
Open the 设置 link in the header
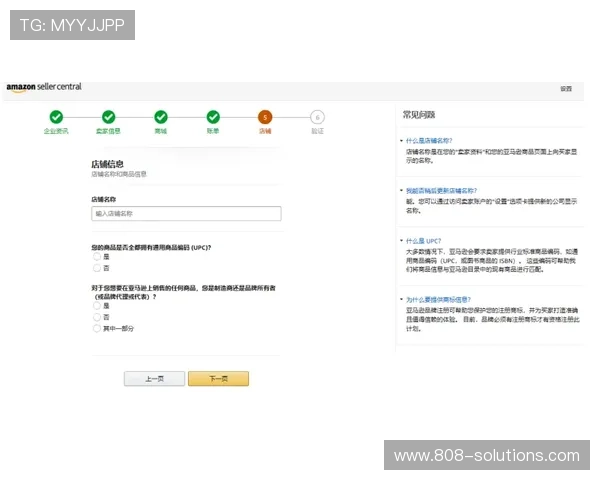(x=566, y=89)
